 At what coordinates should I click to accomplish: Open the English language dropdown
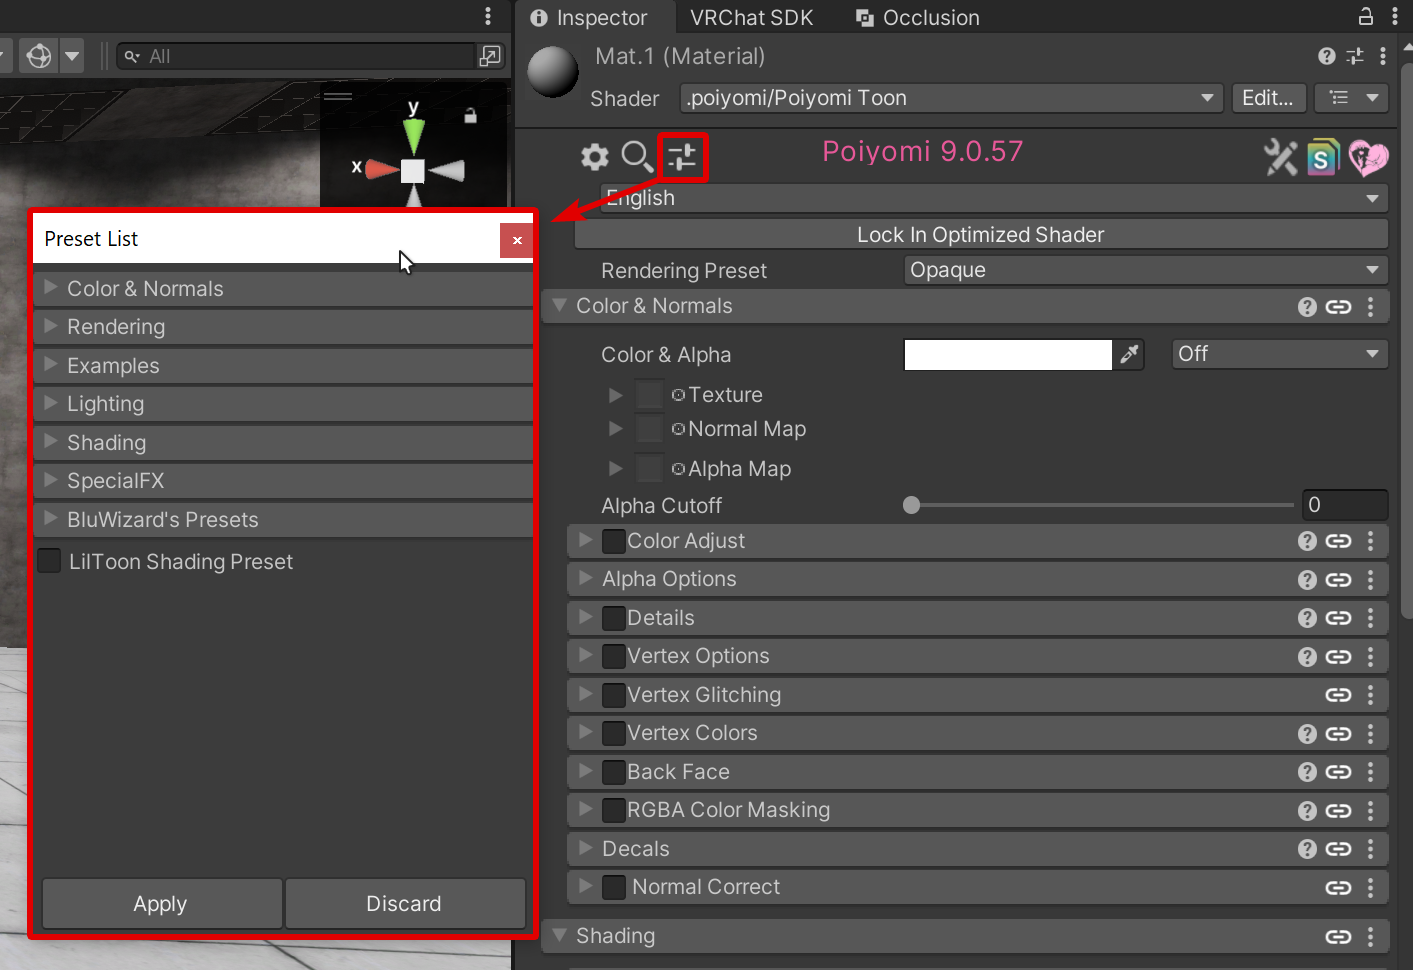[994, 198]
